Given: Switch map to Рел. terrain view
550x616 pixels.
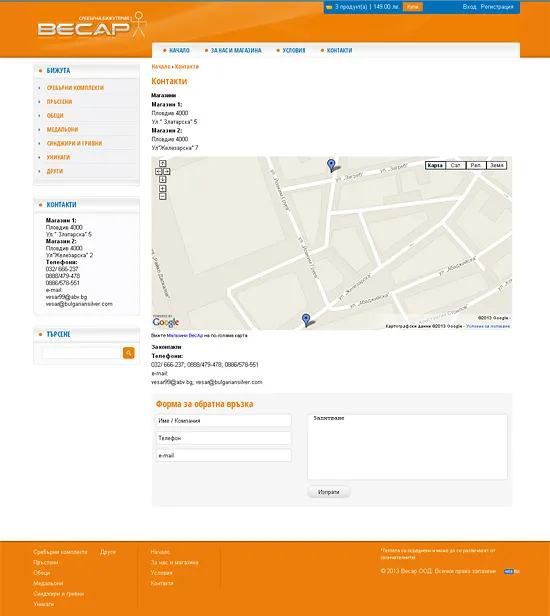Looking at the screenshot, I should 476,165.
